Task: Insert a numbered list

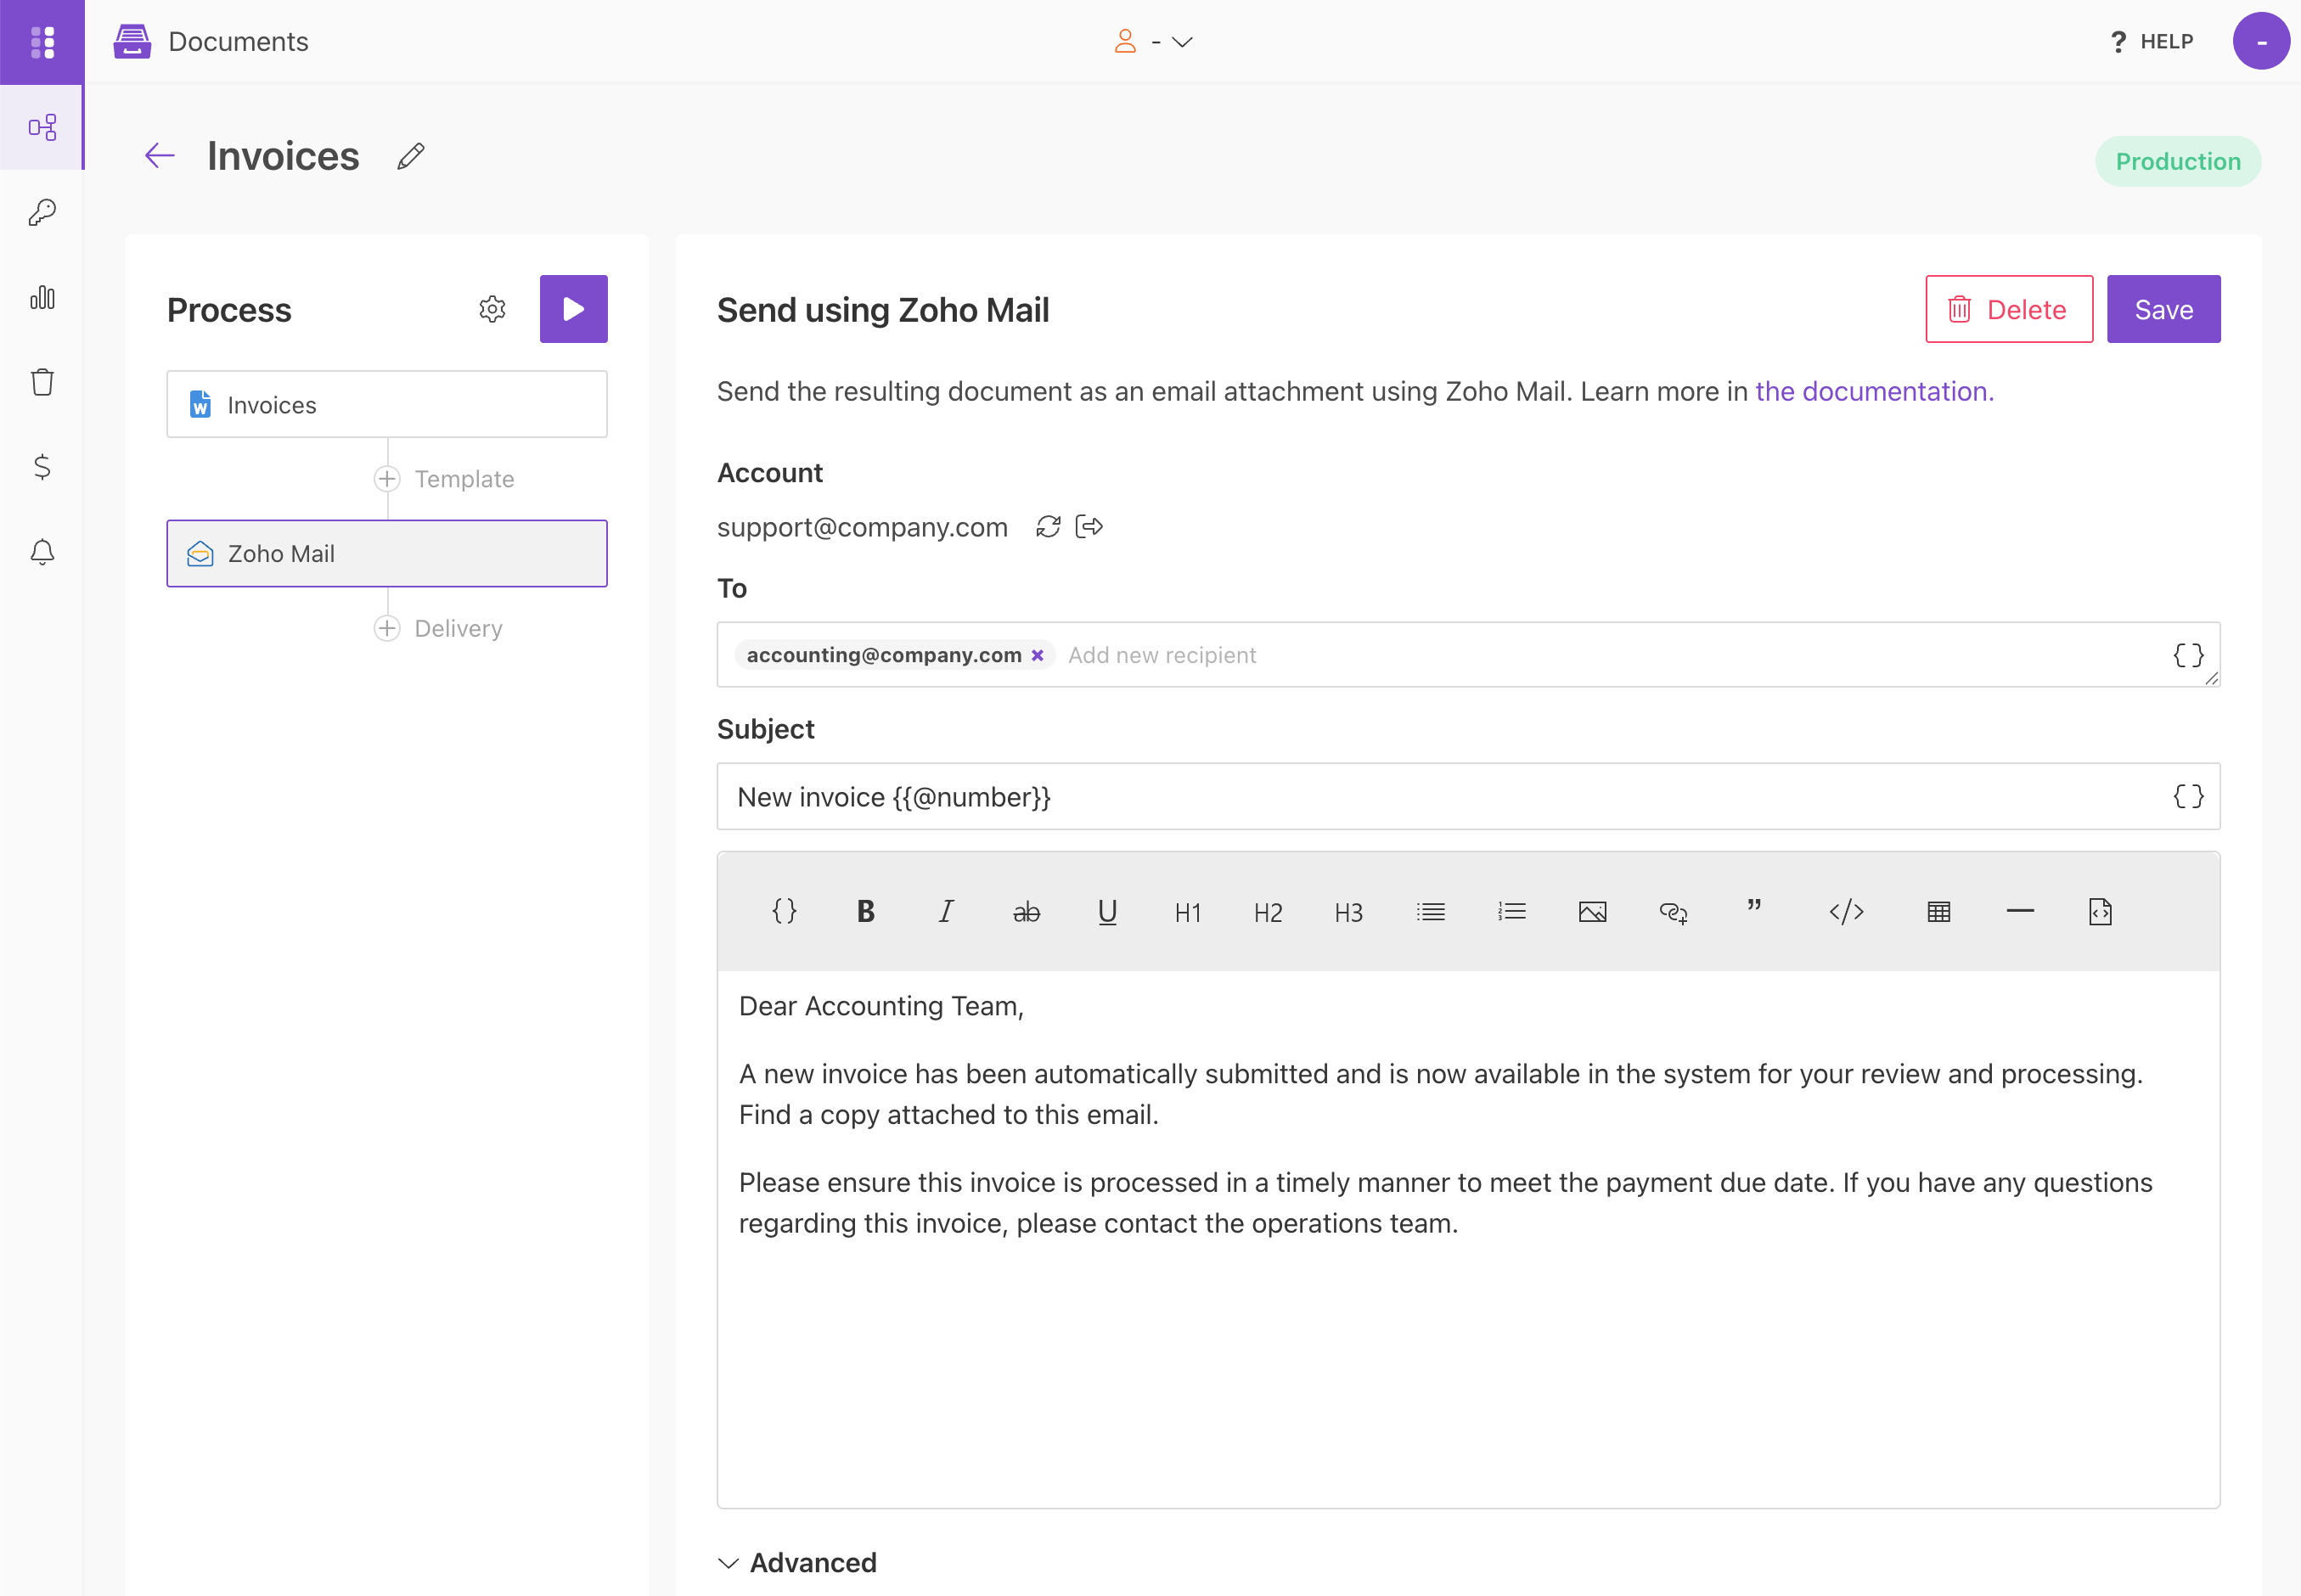Action: tap(1512, 911)
